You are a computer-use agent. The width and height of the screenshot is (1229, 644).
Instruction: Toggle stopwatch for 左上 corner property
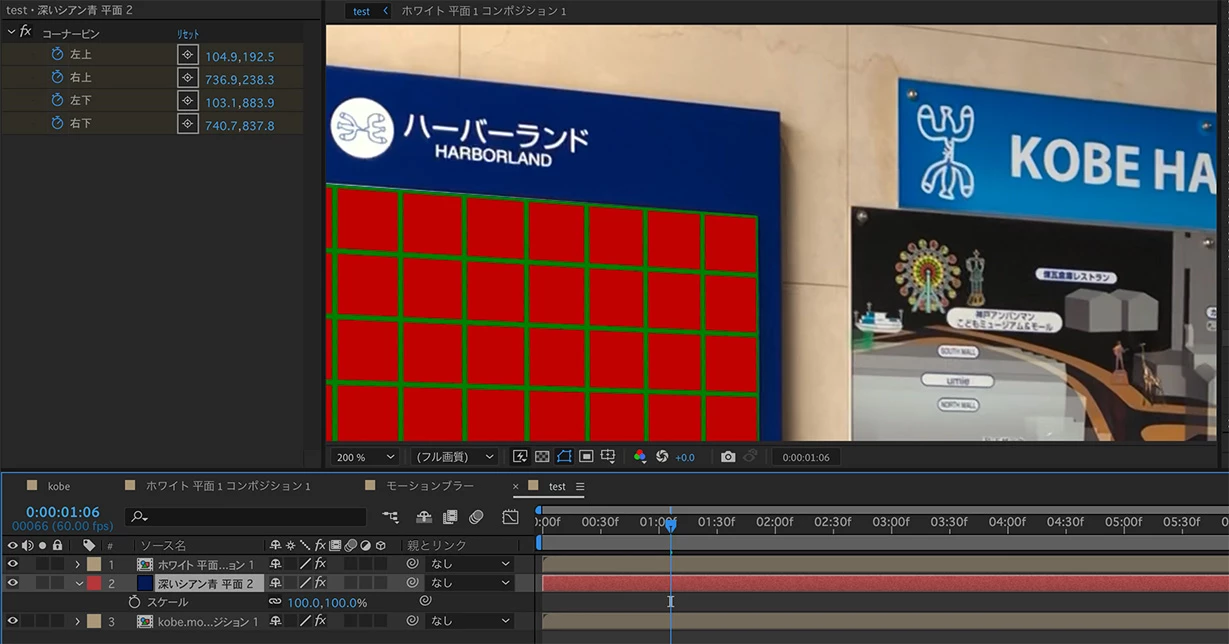click(x=57, y=55)
